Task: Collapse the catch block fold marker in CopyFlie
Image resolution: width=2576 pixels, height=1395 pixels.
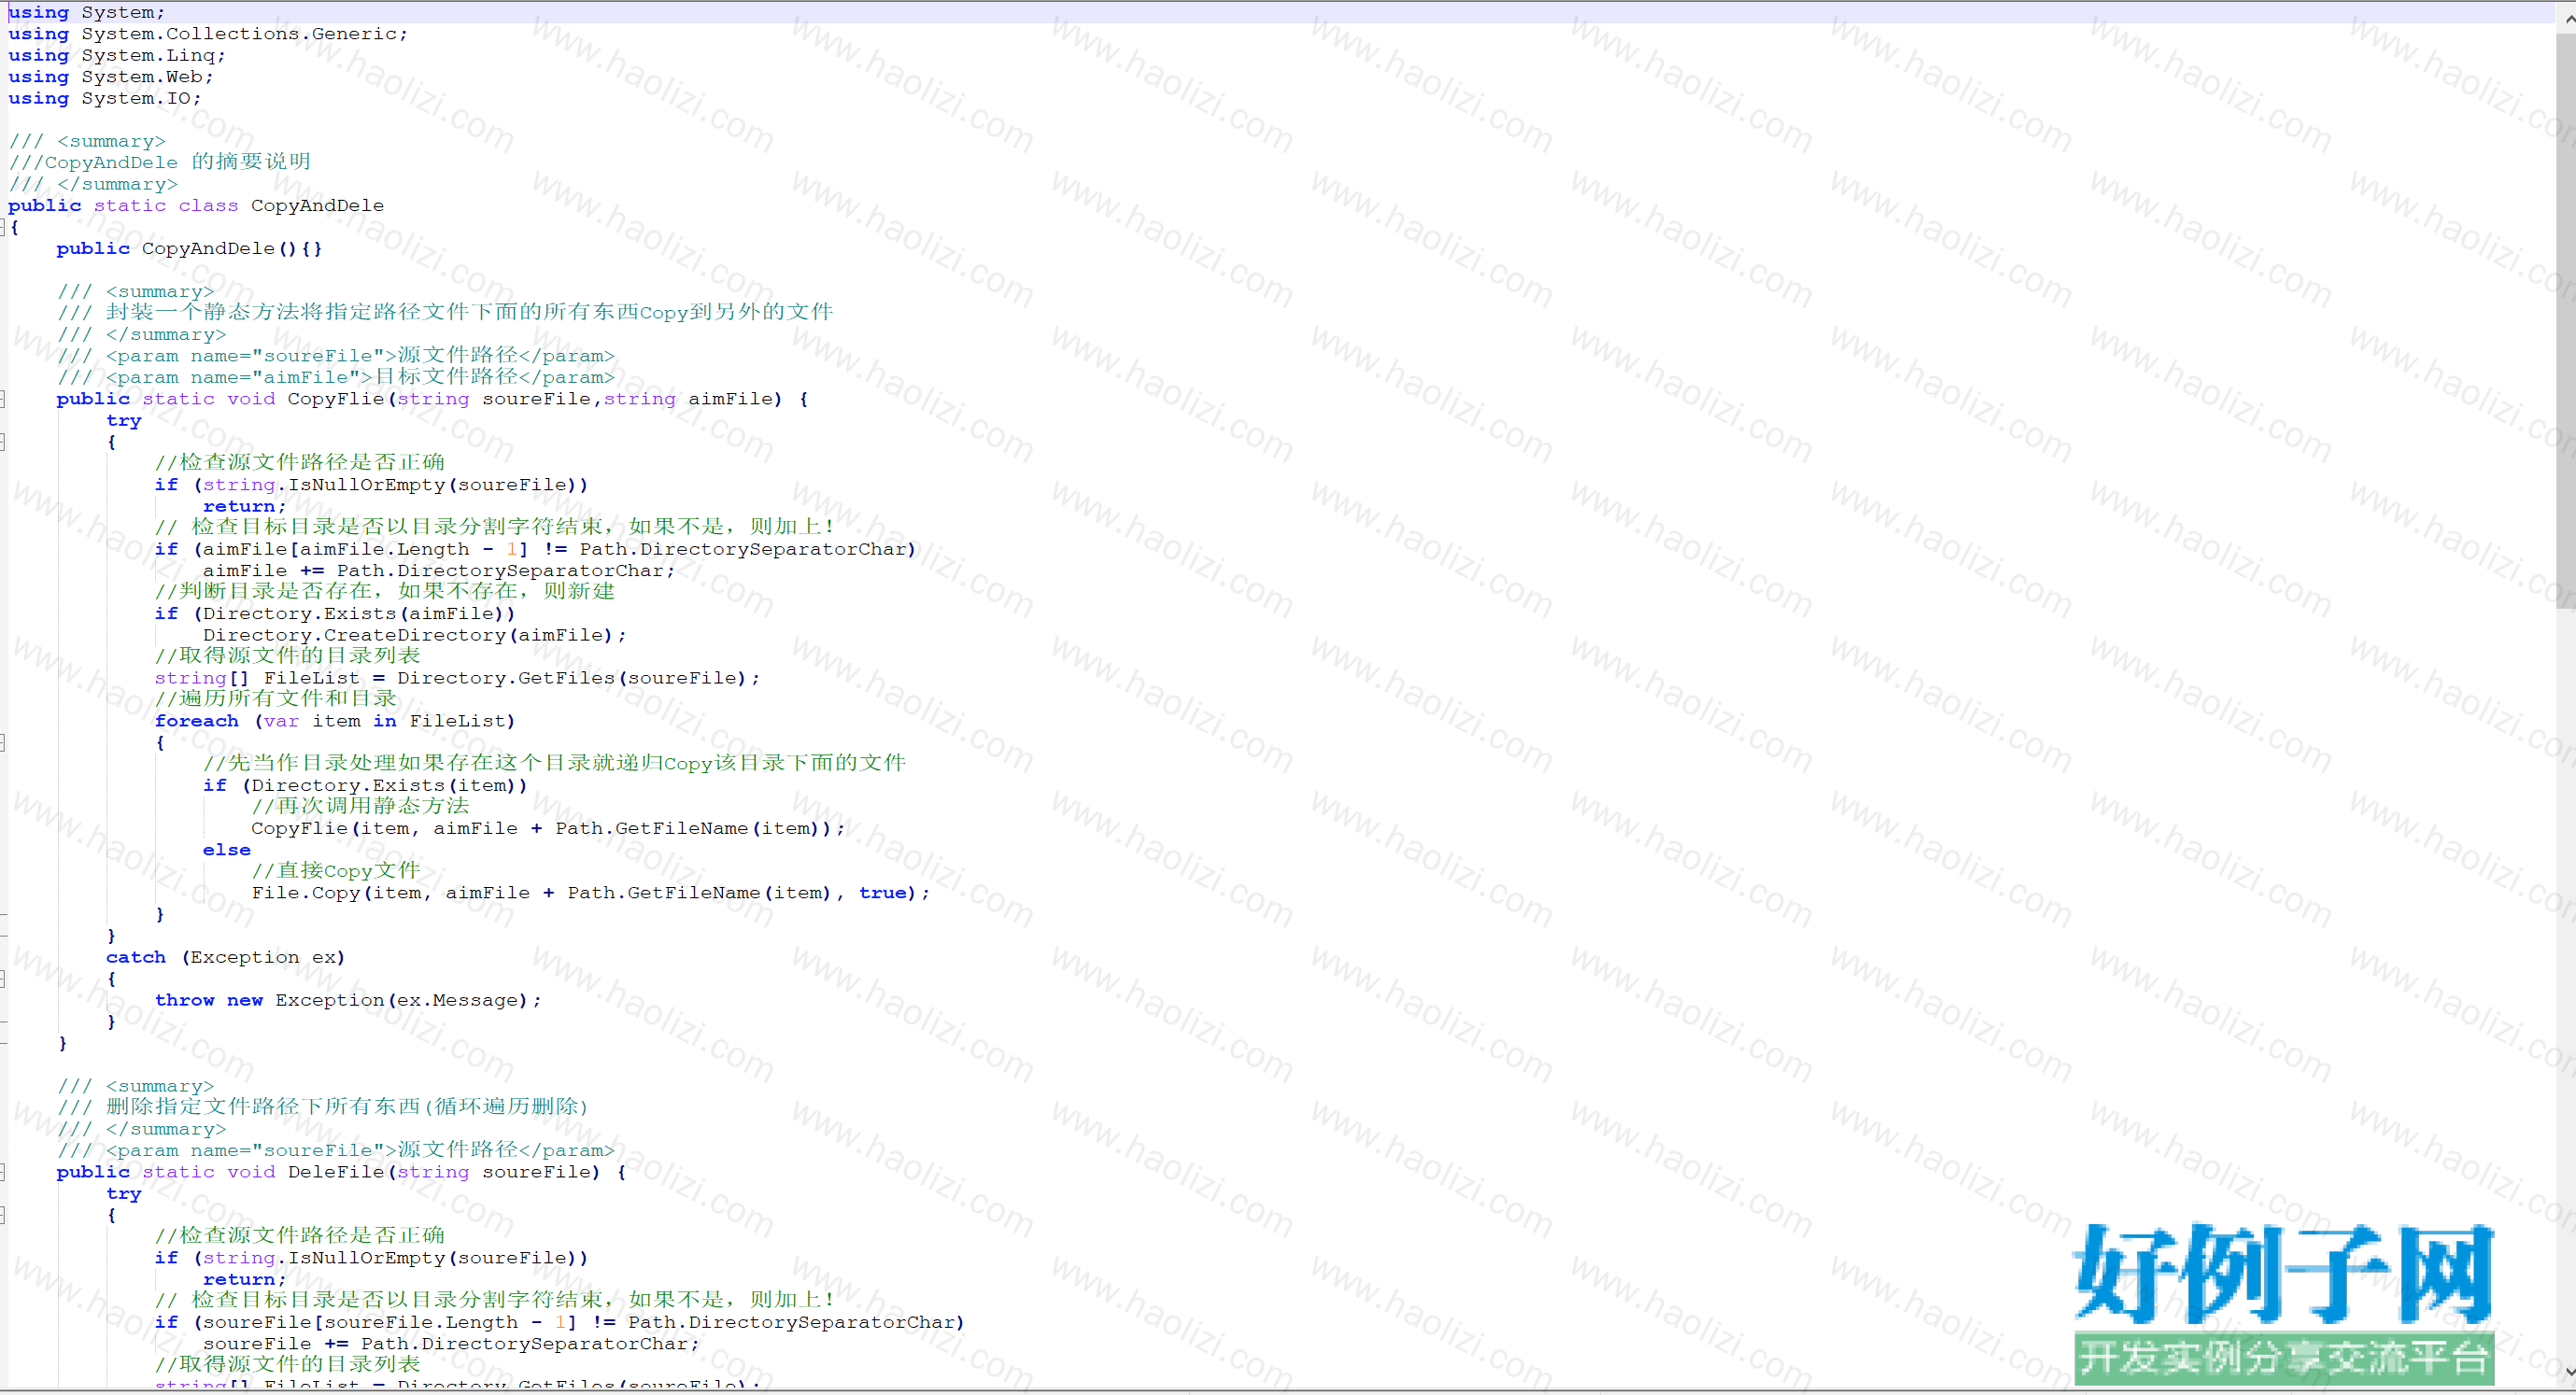Action: coord(3,979)
